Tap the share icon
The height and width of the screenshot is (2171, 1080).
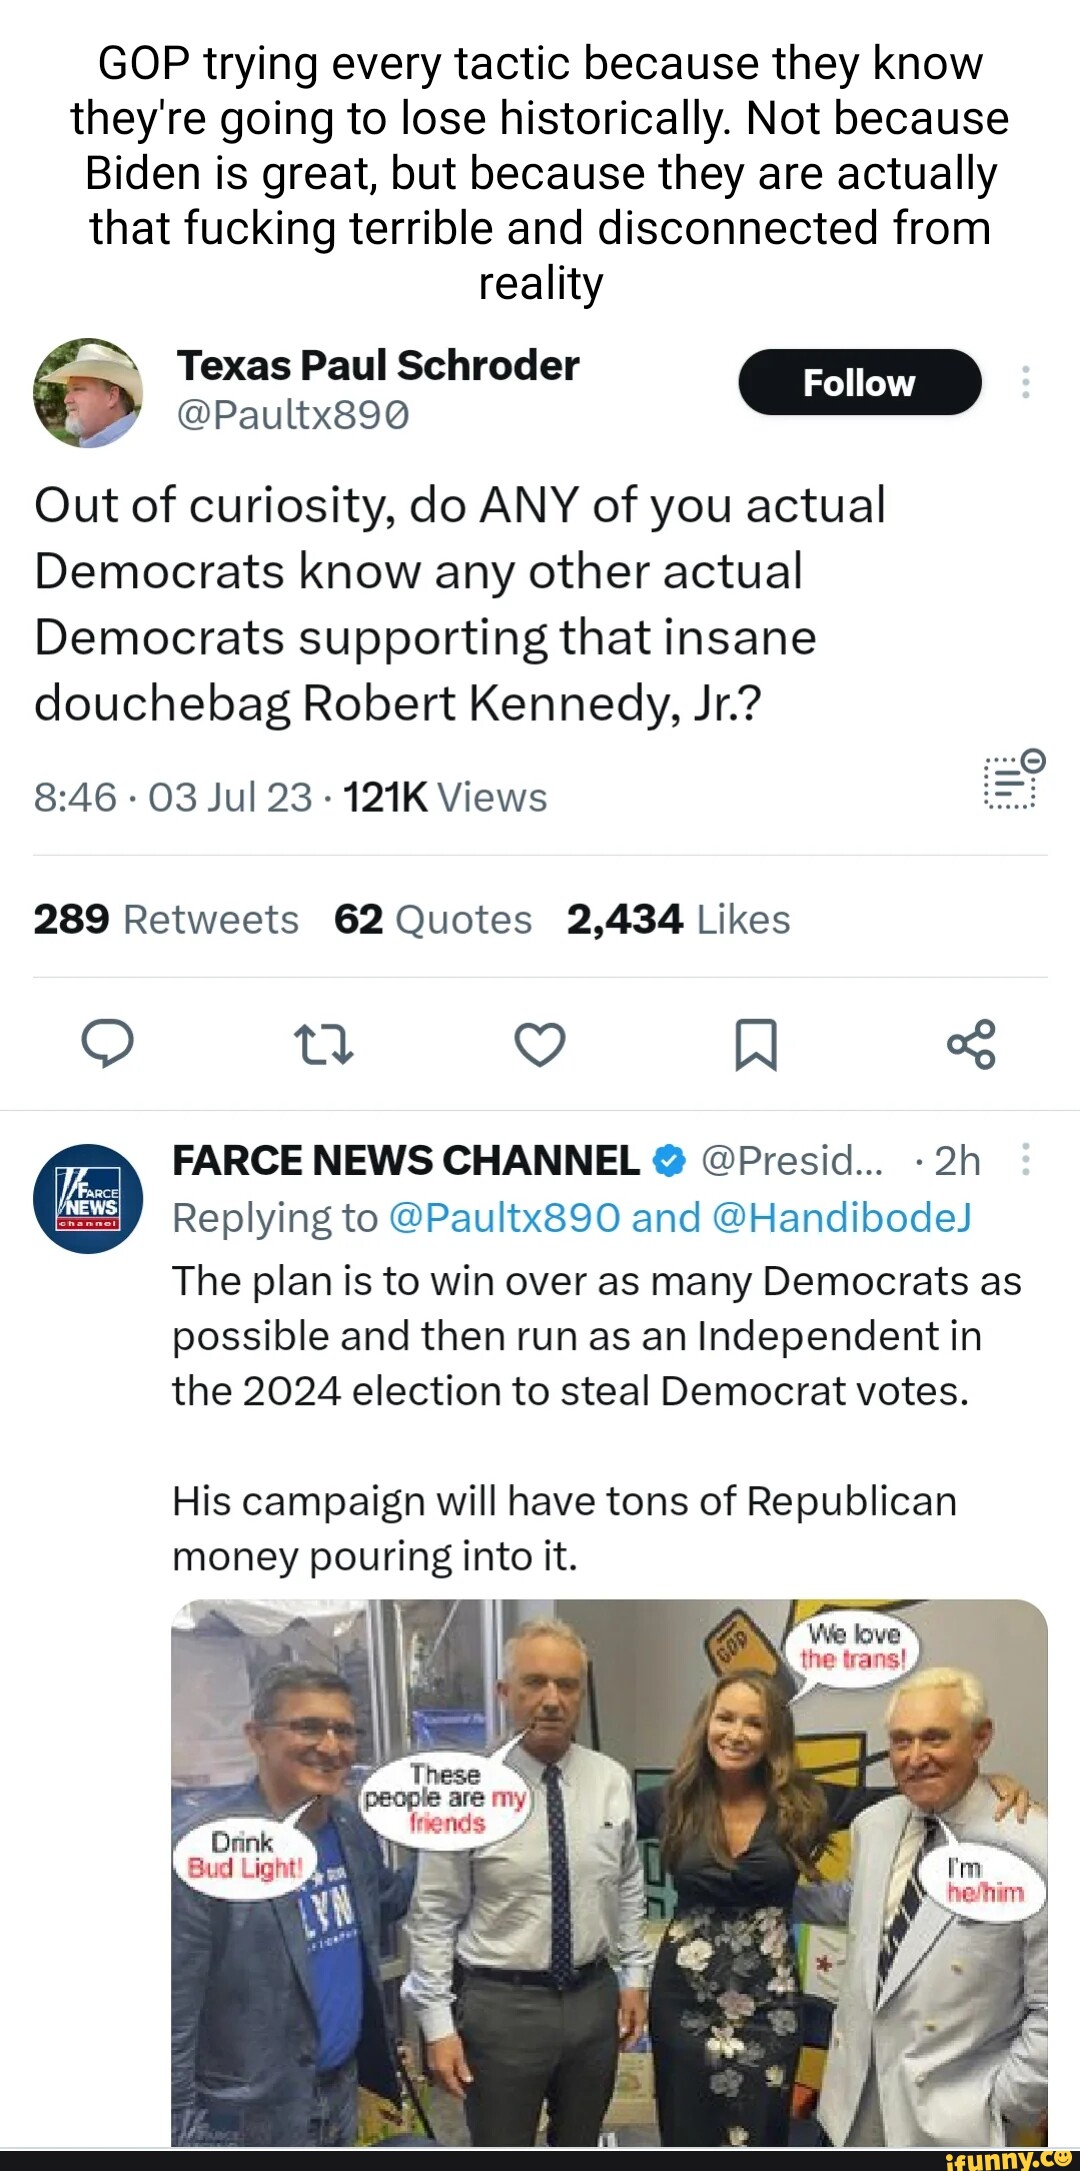coord(971,1044)
